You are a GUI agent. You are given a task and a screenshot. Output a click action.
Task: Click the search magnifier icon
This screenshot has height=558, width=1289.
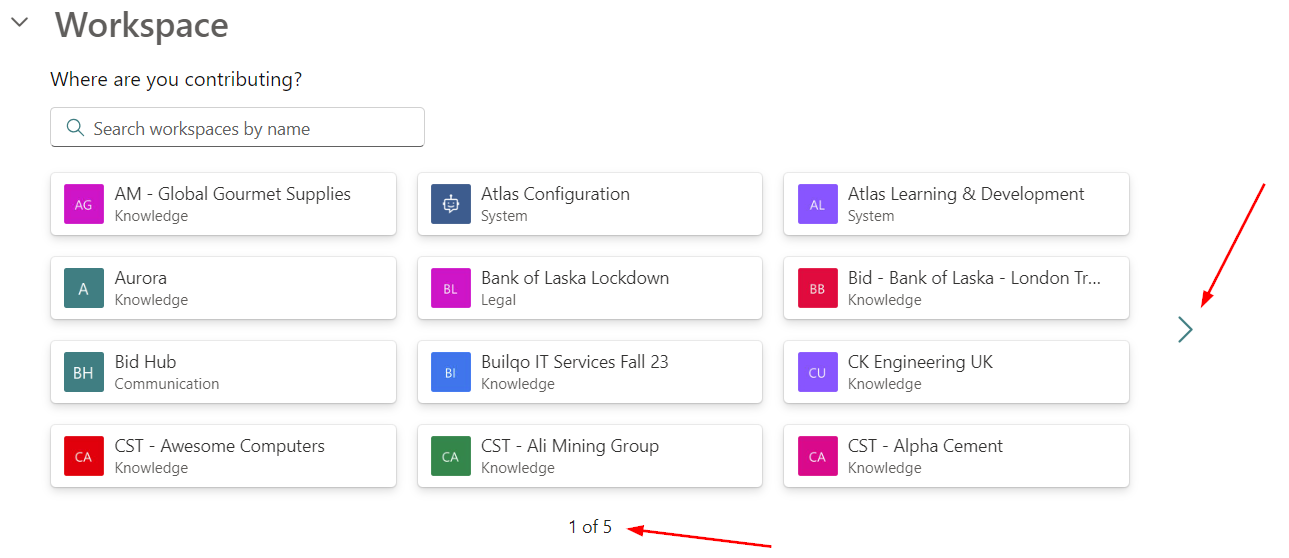coord(74,128)
